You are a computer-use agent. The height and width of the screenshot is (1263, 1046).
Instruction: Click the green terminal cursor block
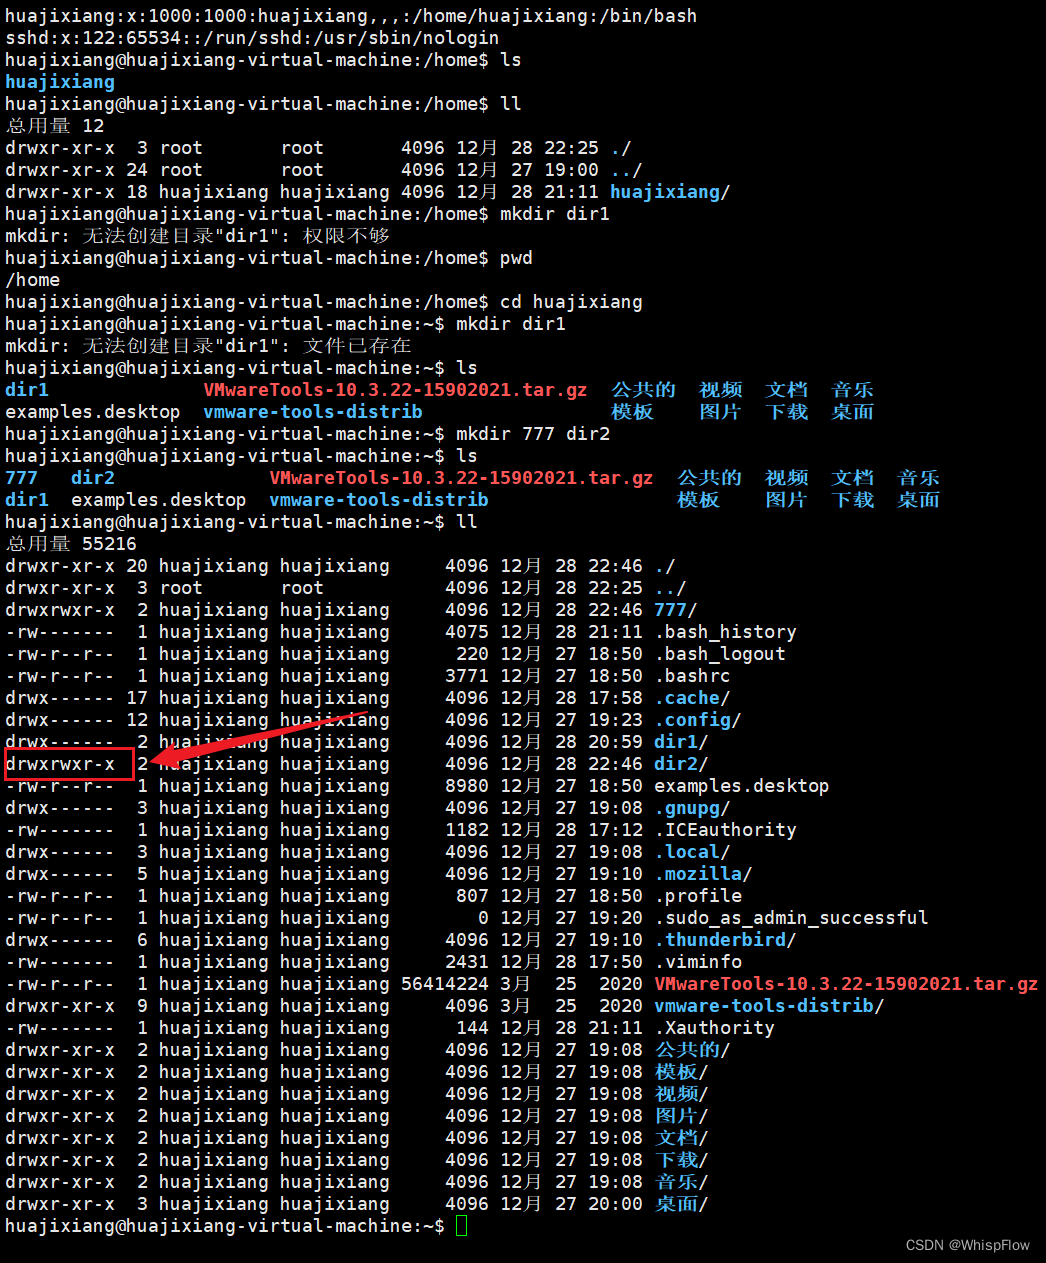click(461, 1225)
